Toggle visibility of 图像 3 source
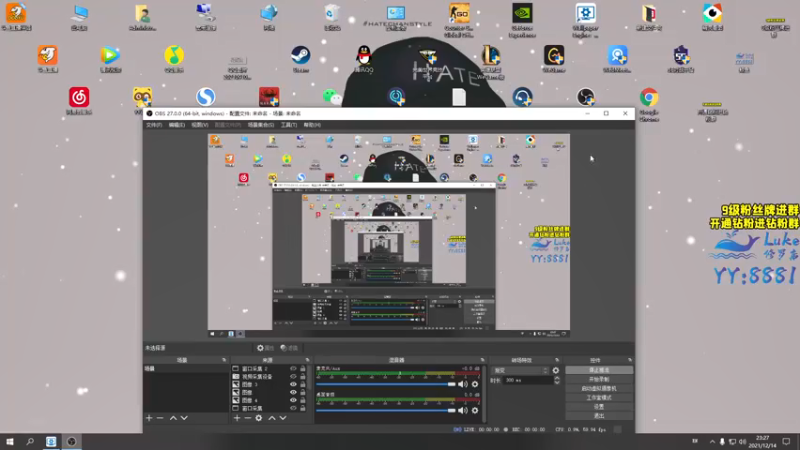 (x=293, y=384)
